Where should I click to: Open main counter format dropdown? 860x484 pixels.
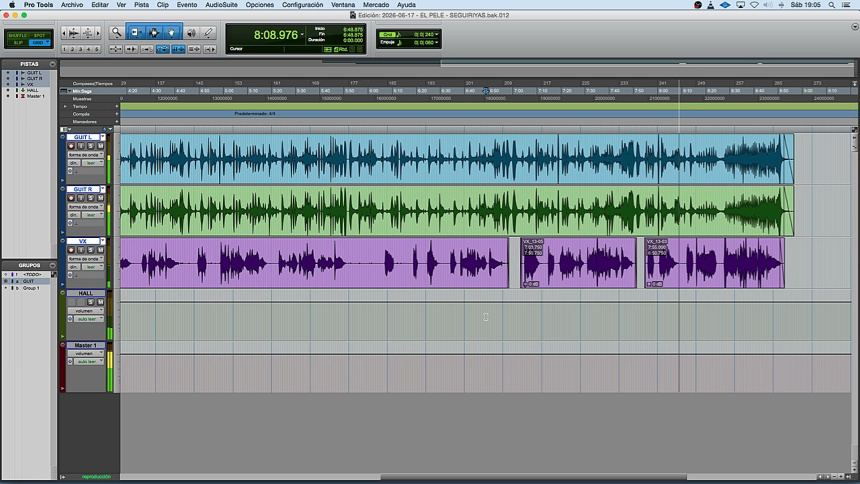(302, 35)
